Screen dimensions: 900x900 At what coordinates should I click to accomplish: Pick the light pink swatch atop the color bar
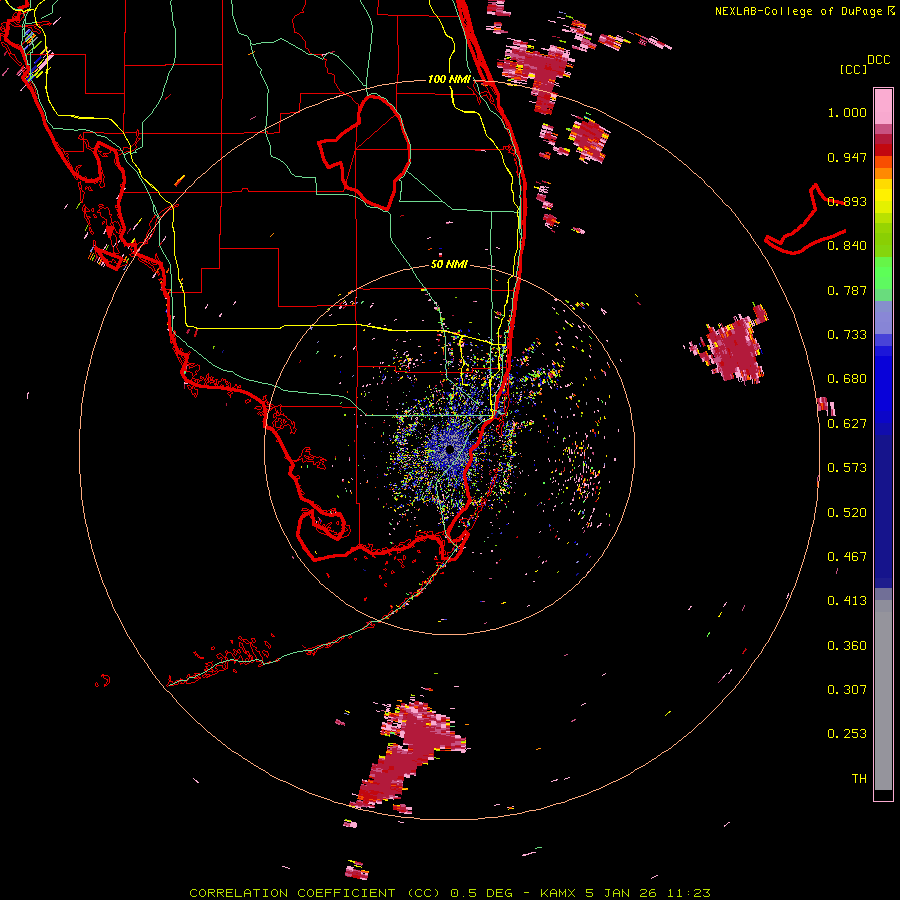(x=883, y=107)
